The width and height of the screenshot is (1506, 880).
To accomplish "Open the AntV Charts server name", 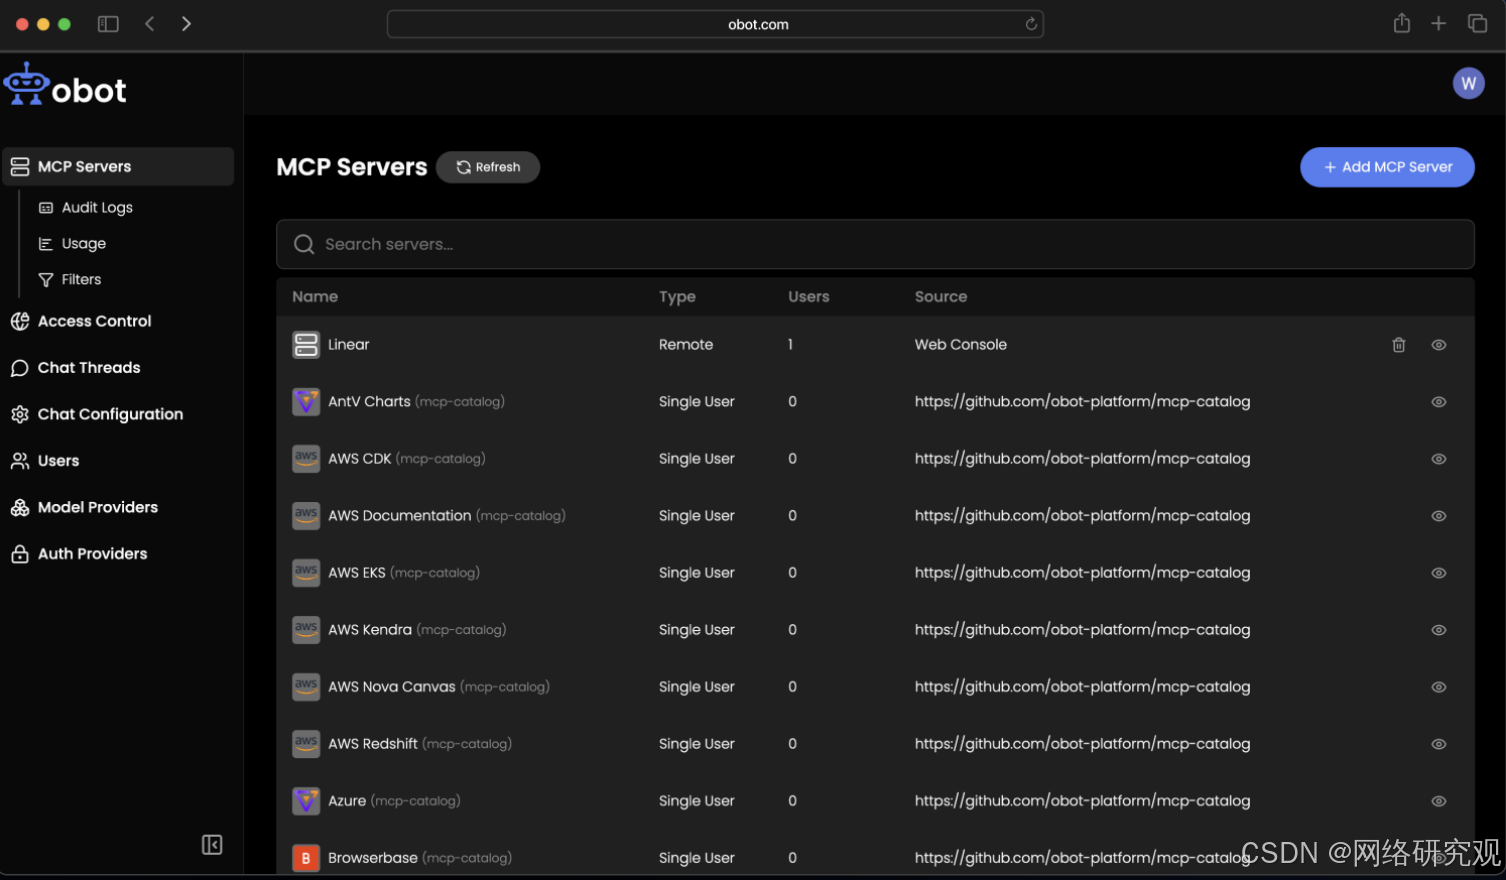I will [369, 402].
